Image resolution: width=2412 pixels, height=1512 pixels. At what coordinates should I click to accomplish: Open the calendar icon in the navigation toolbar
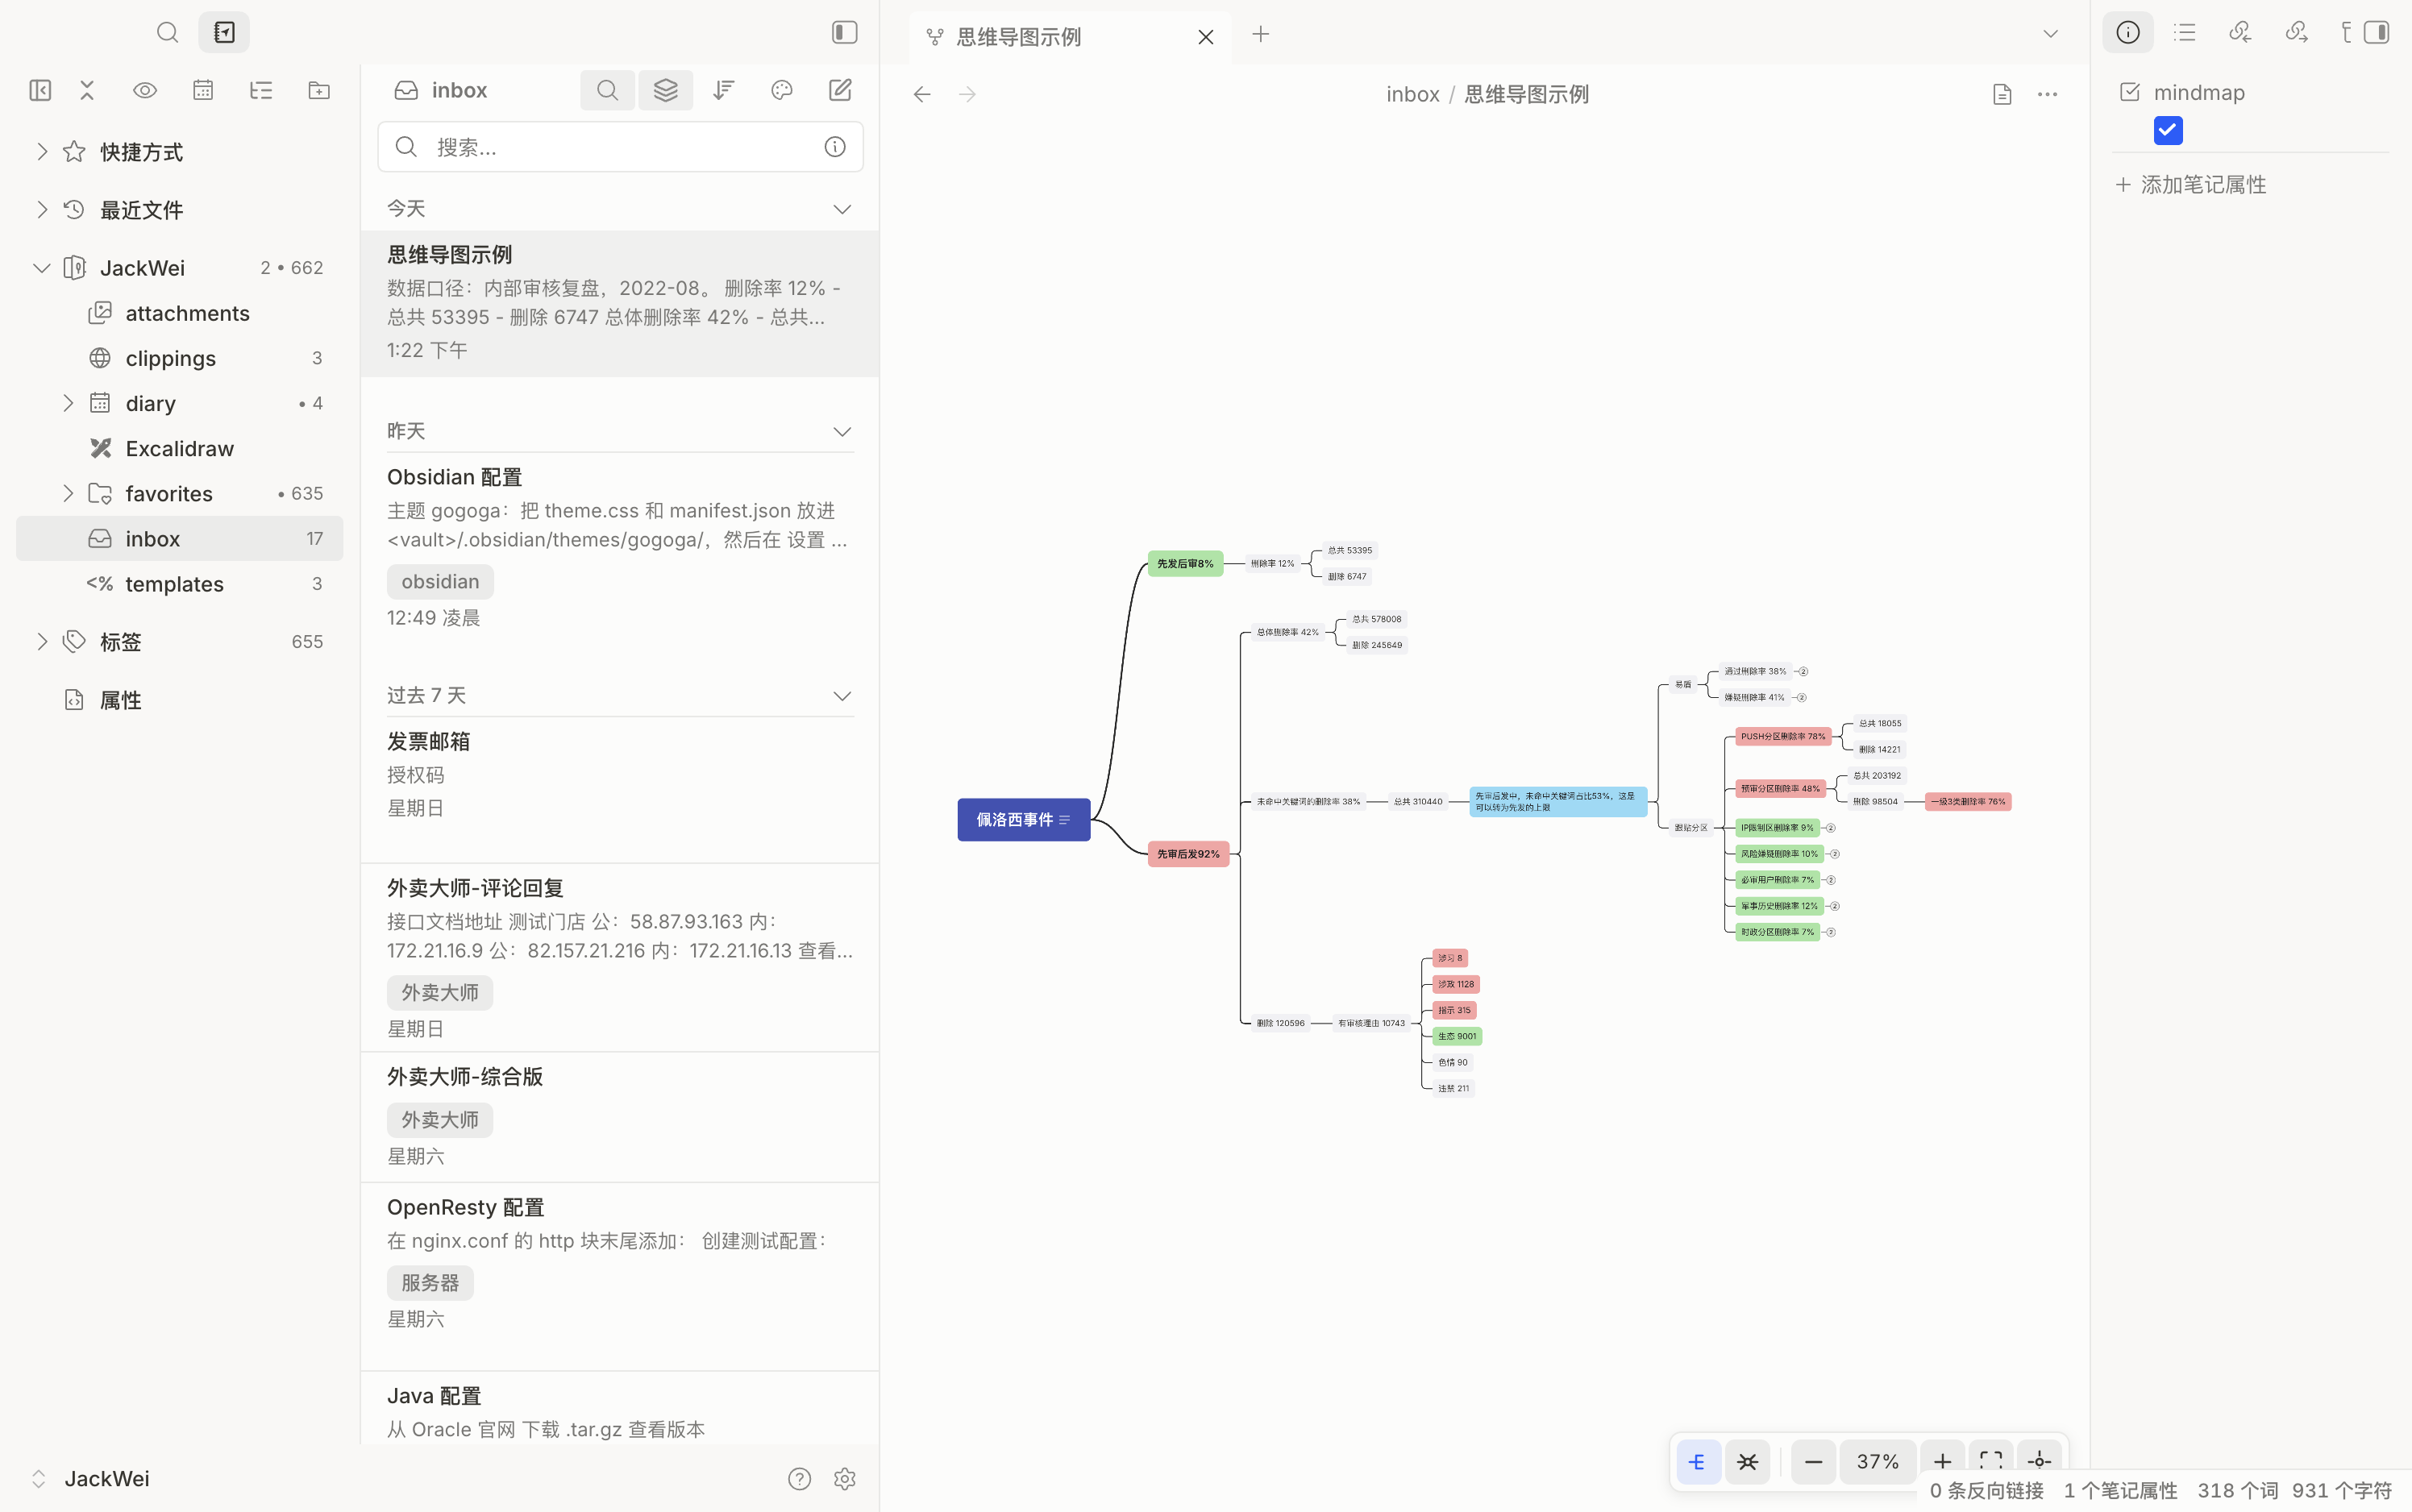[203, 90]
